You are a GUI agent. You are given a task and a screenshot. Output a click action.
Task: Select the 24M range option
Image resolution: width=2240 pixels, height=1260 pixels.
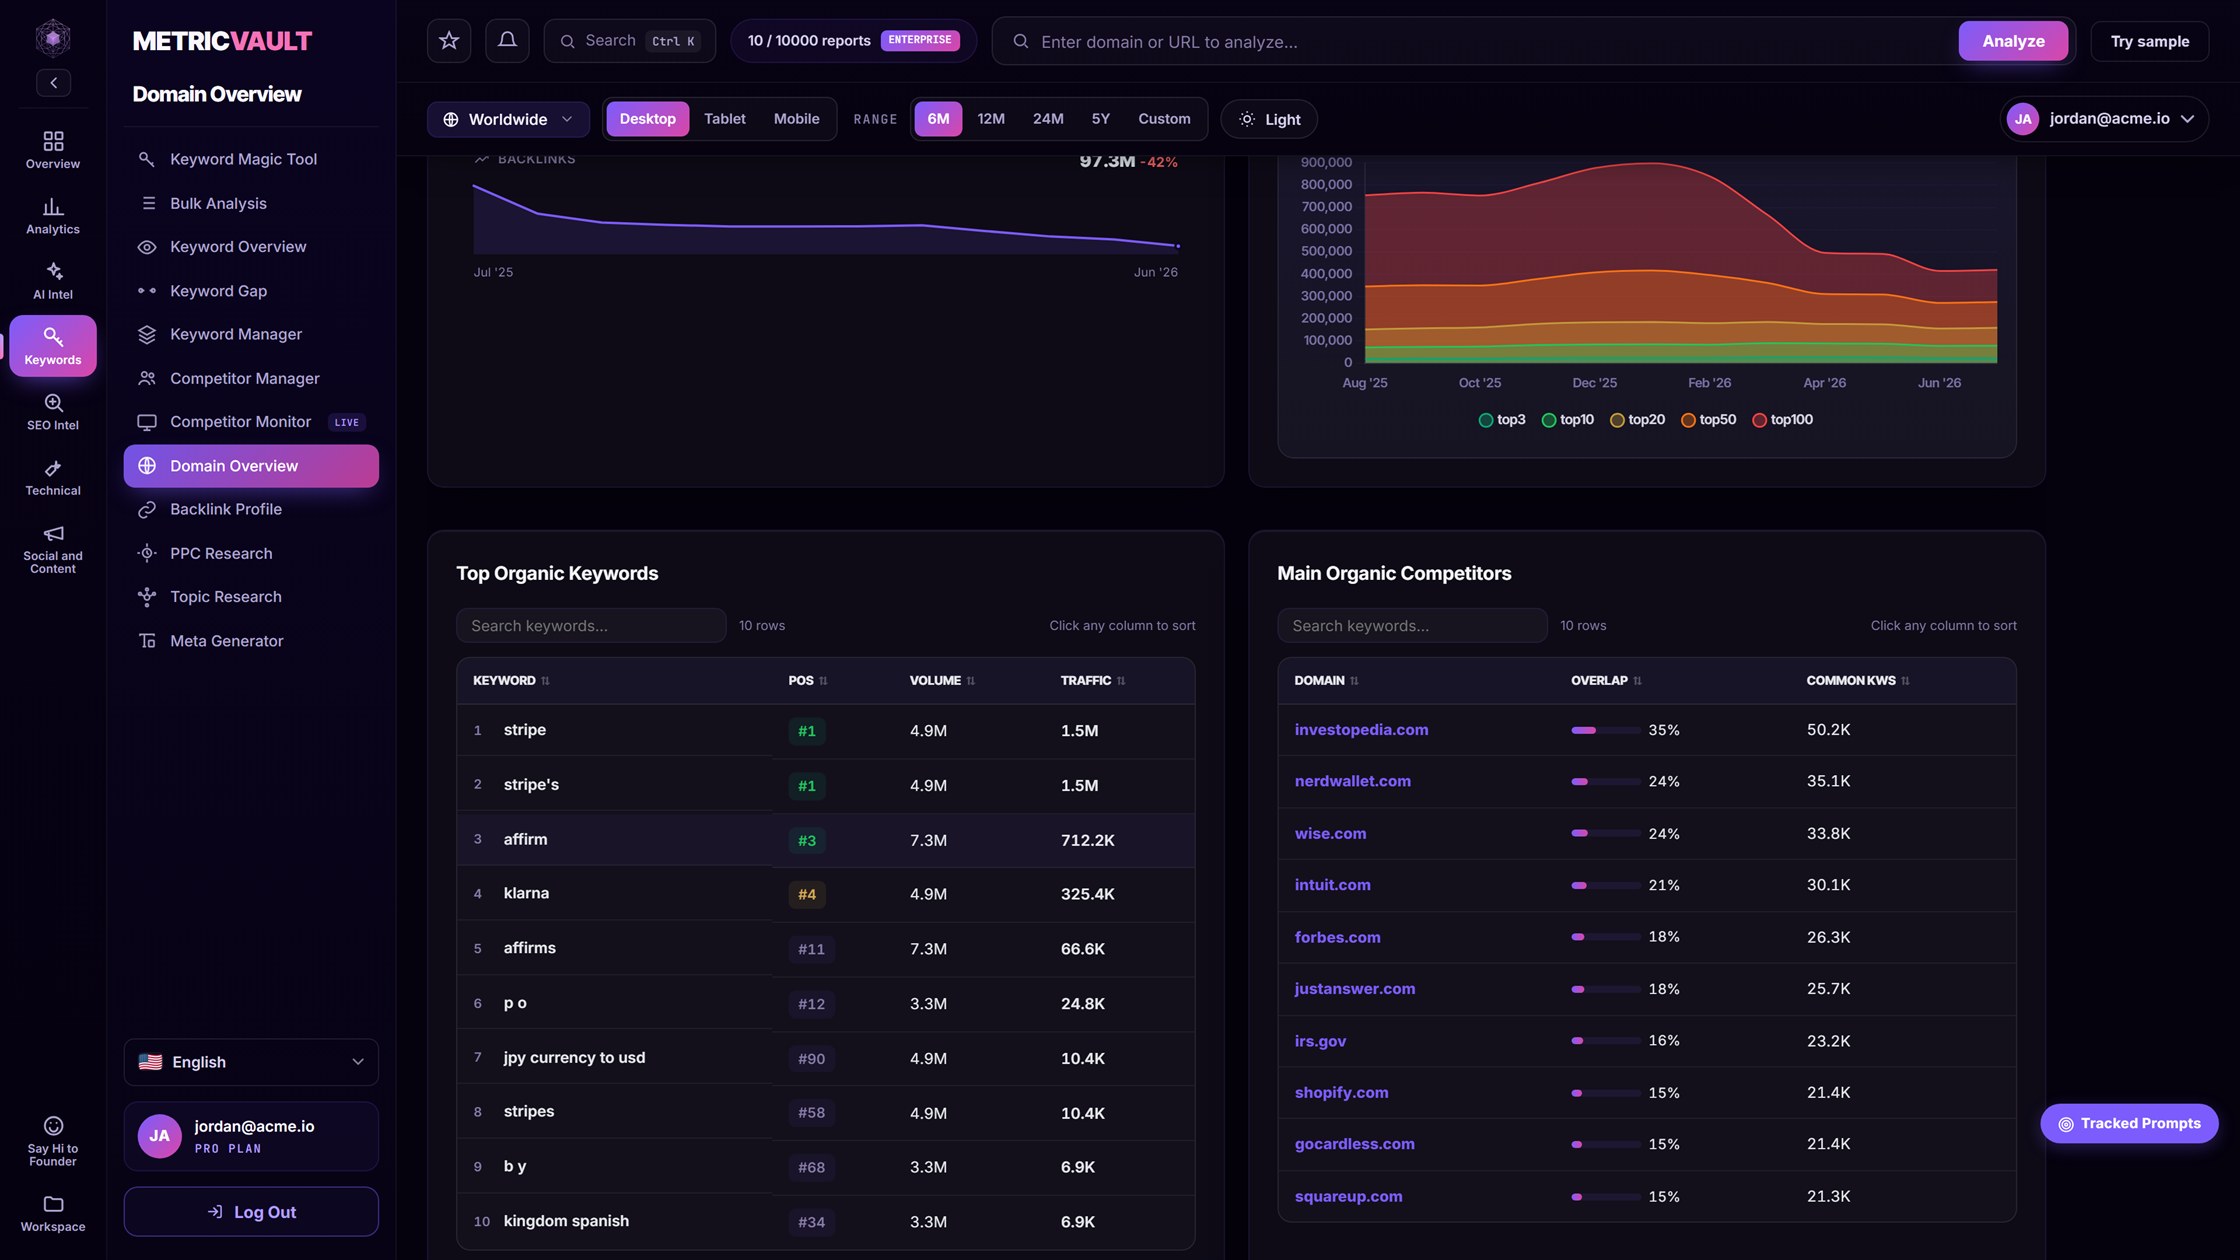(x=1047, y=119)
